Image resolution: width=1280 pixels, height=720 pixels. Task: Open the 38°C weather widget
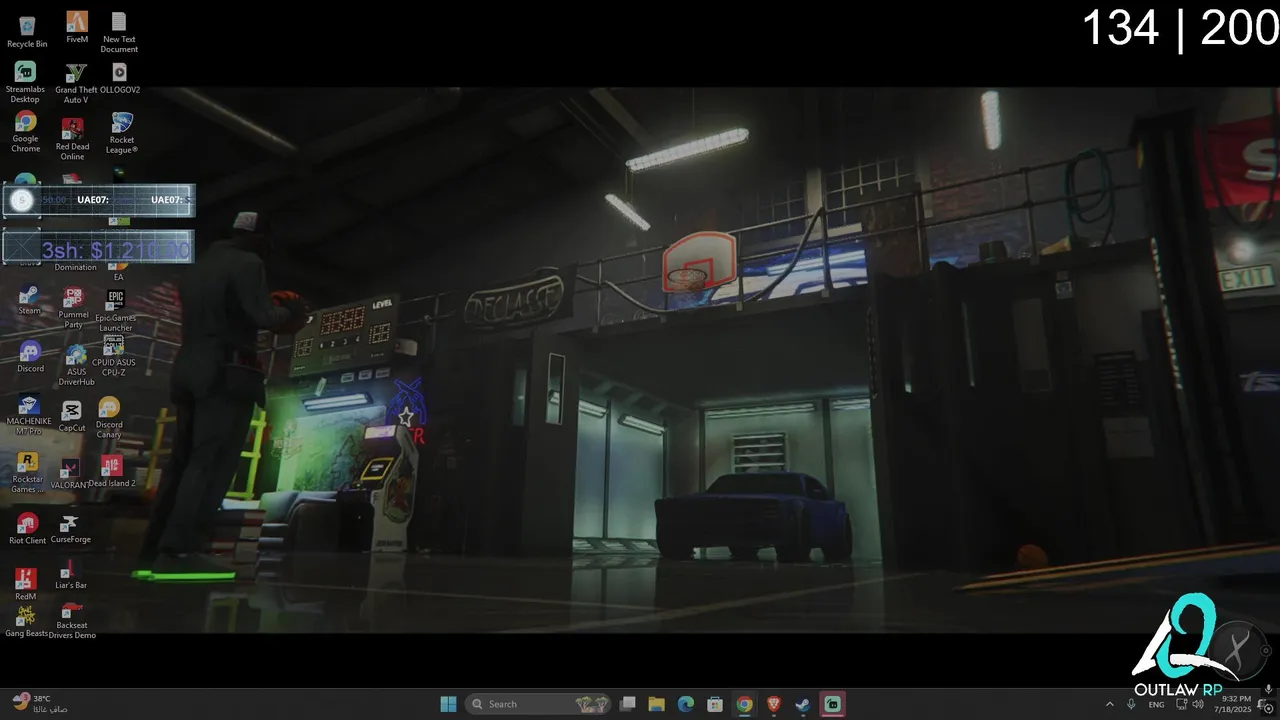[x=40, y=704]
